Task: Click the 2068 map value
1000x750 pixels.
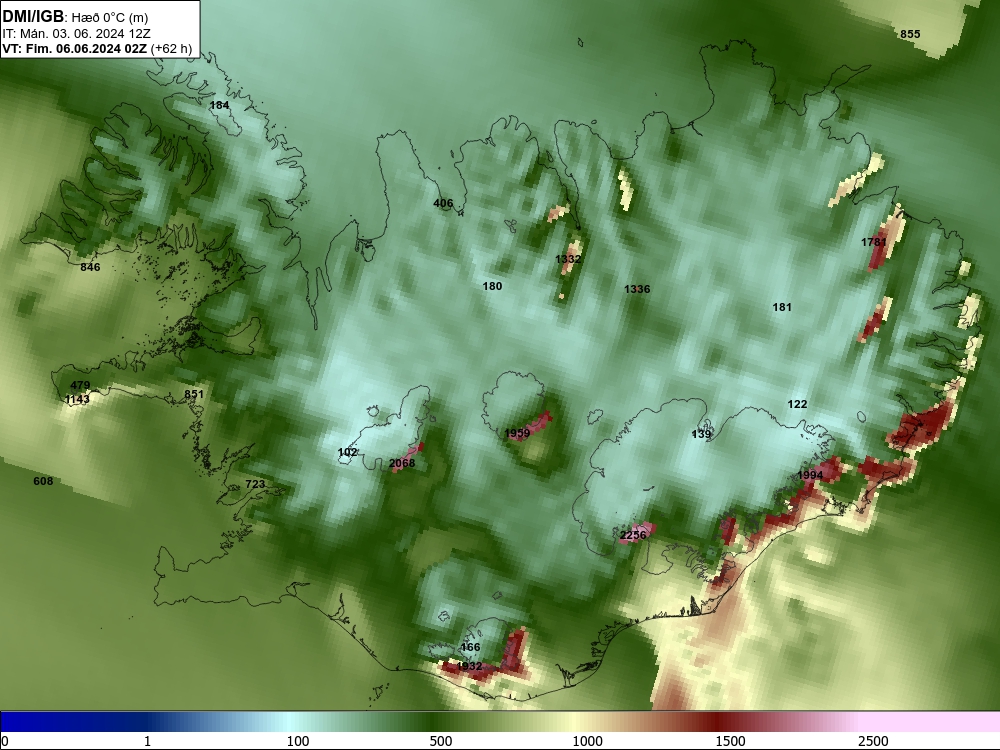Action: point(402,463)
